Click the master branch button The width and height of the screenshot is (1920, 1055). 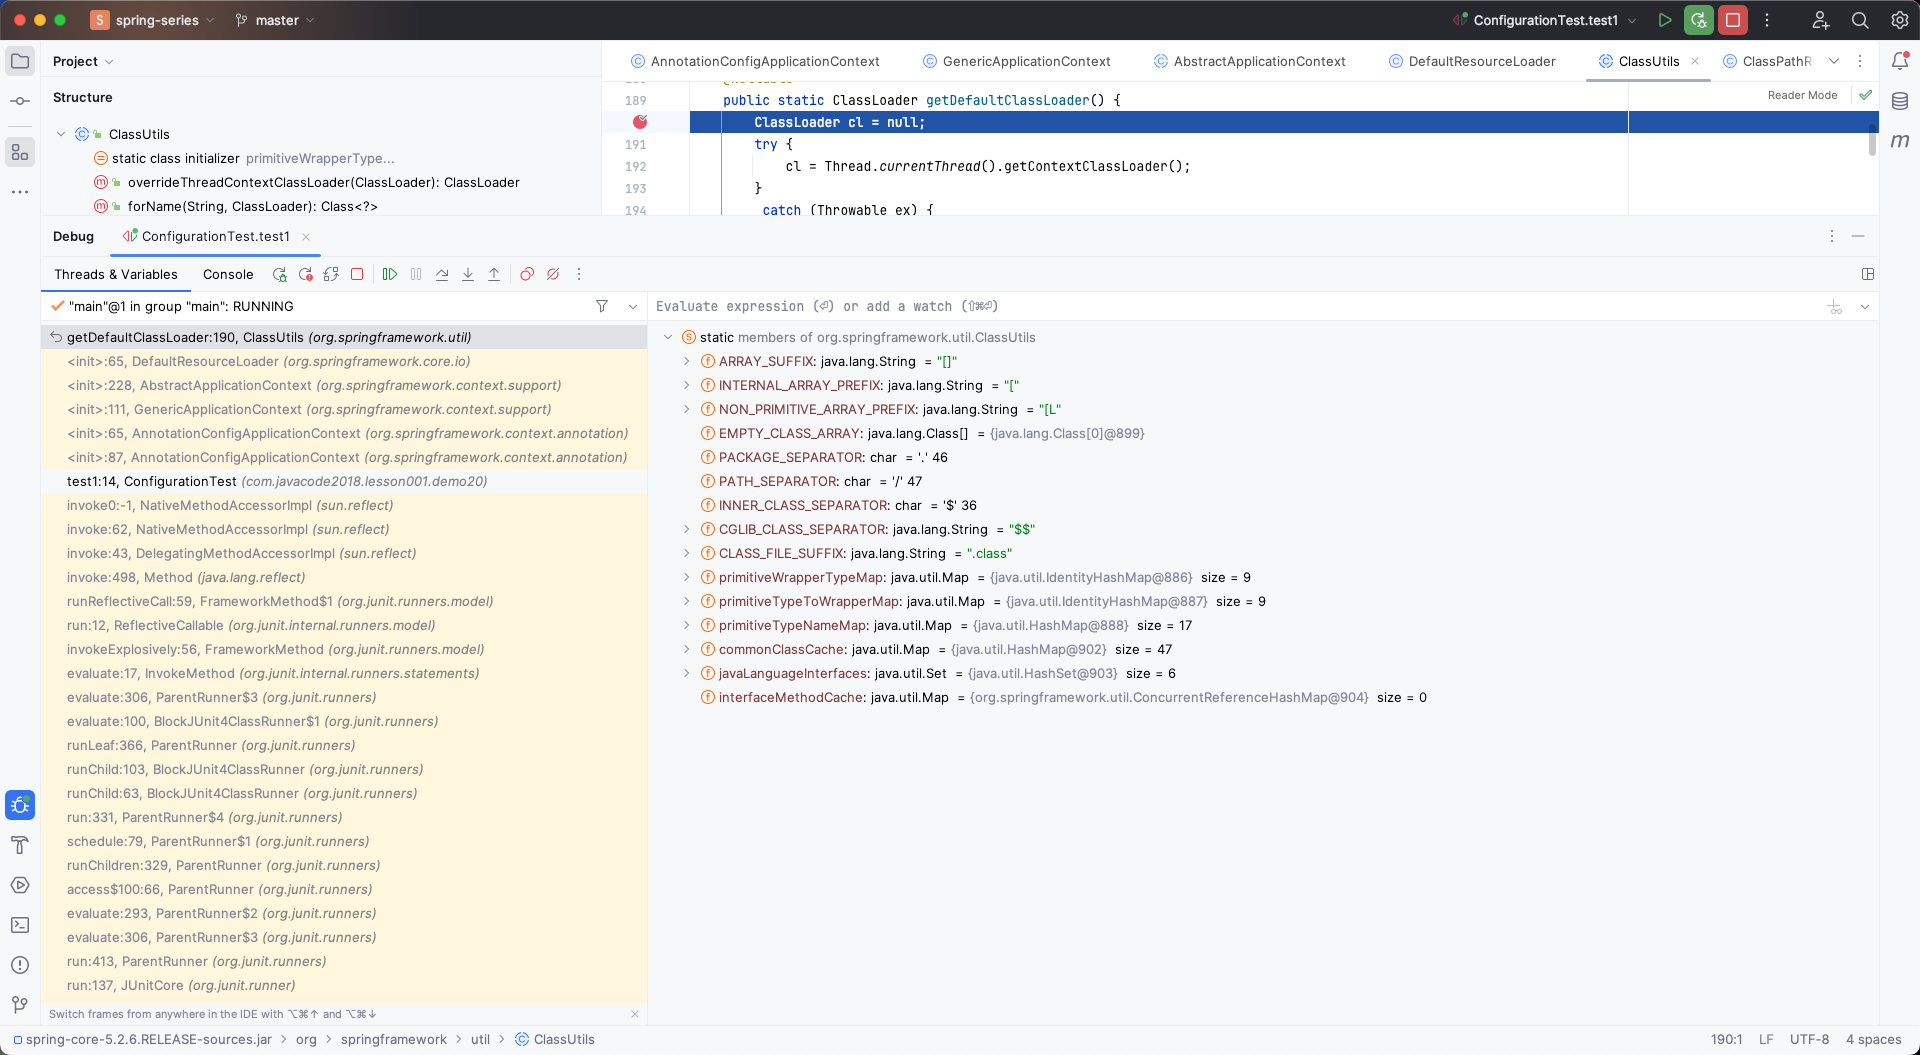coord(276,20)
